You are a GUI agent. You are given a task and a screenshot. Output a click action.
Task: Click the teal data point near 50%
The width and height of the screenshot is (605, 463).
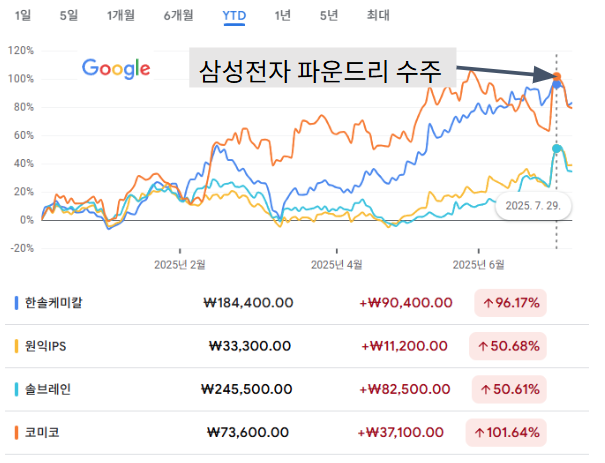coord(556,149)
